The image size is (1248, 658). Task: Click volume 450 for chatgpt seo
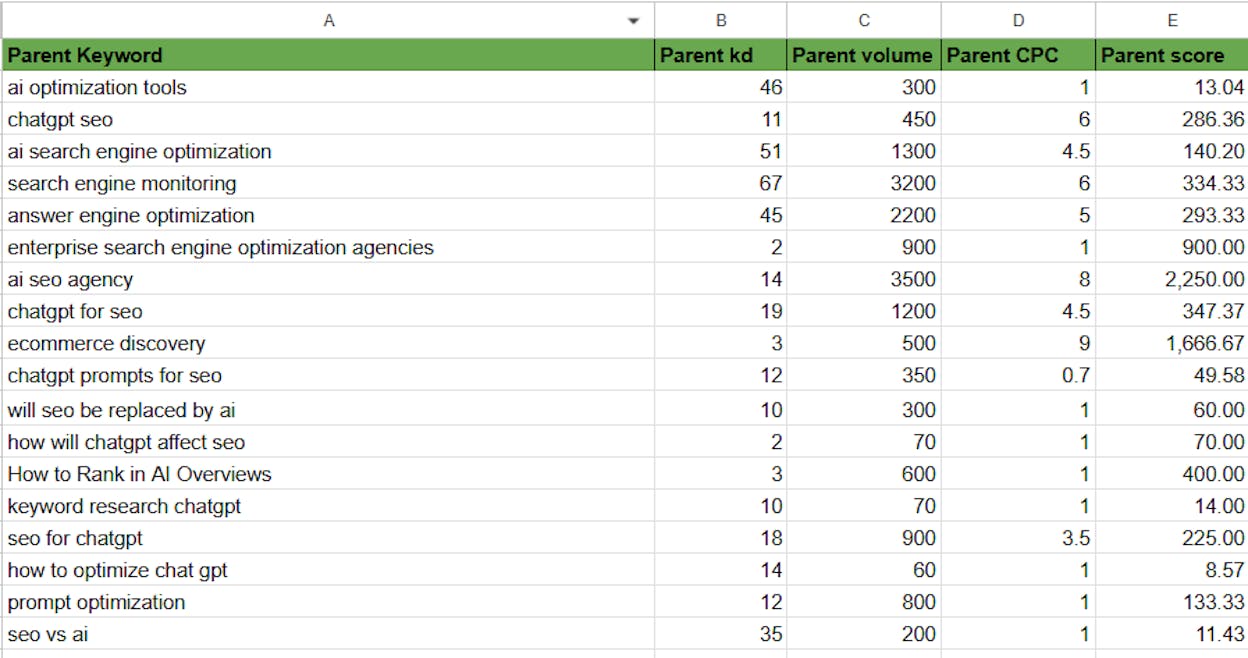[864, 119]
